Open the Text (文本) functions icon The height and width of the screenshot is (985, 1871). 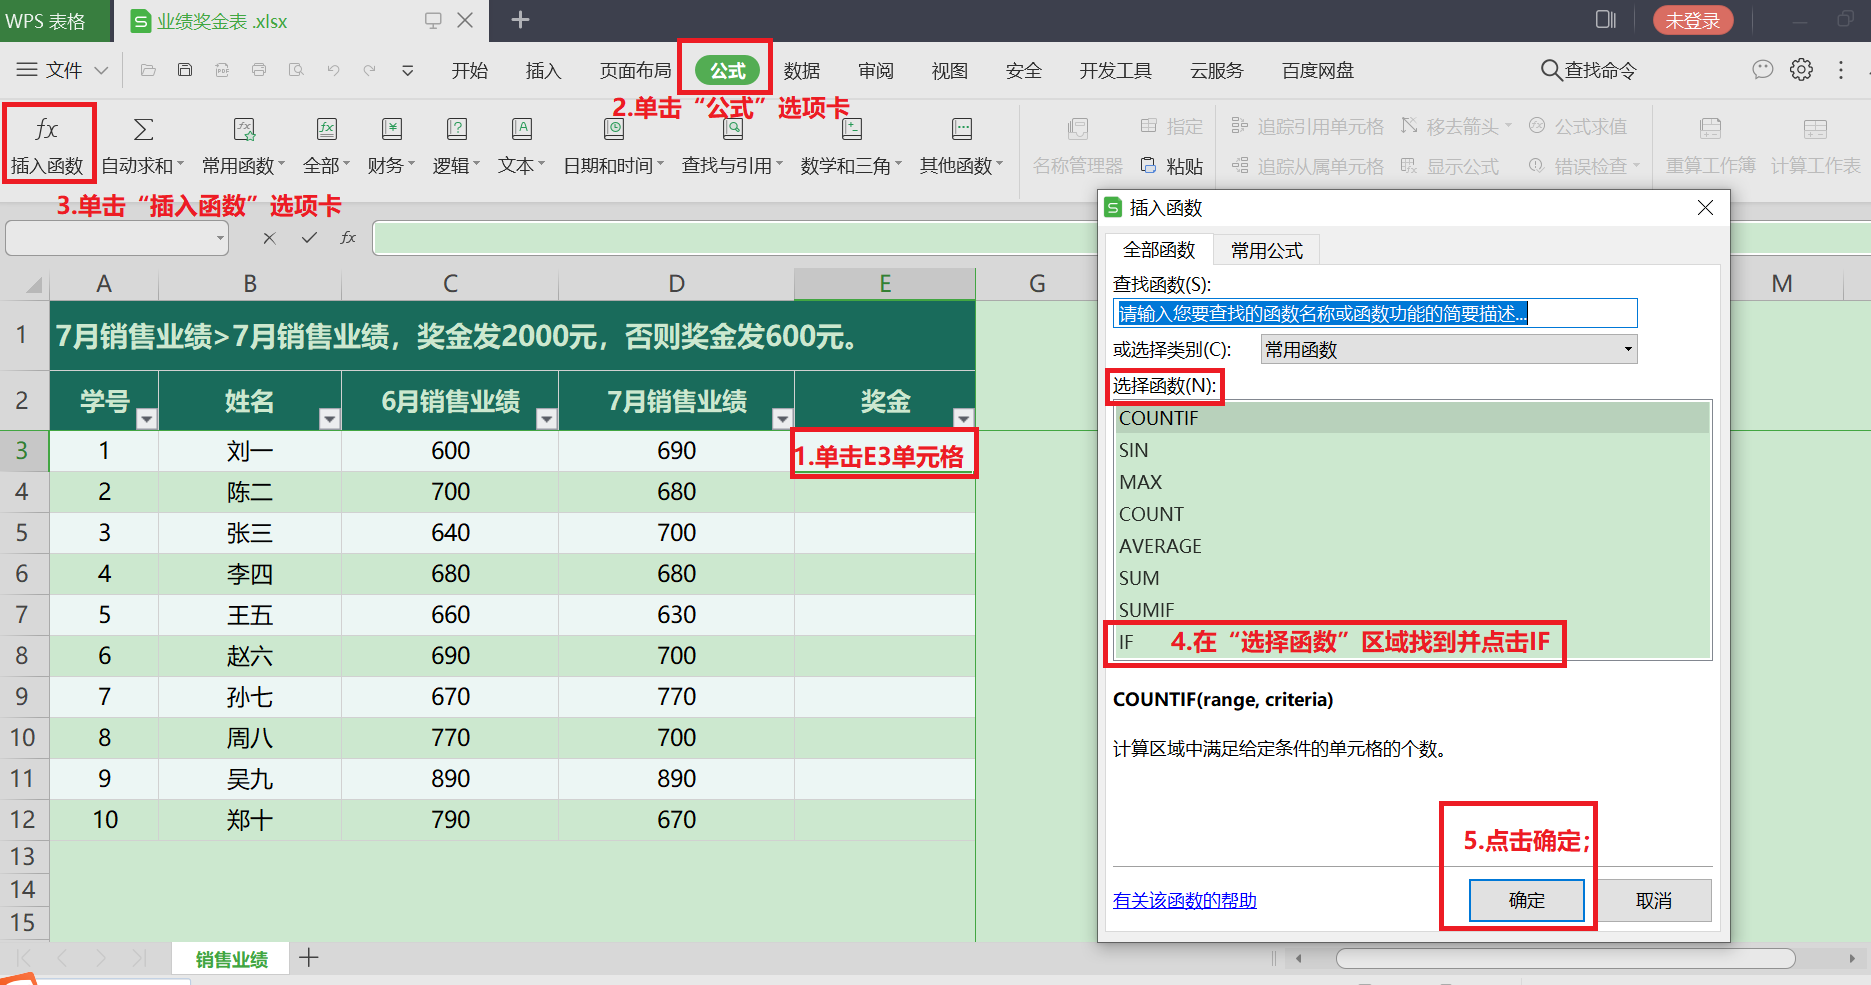click(521, 130)
